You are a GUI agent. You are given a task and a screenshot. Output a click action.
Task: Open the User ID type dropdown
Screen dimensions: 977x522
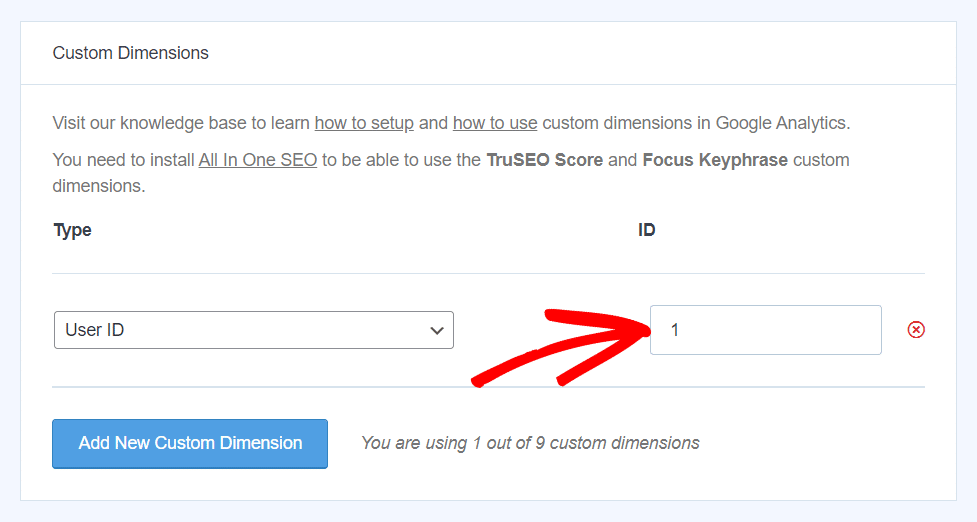(x=254, y=330)
